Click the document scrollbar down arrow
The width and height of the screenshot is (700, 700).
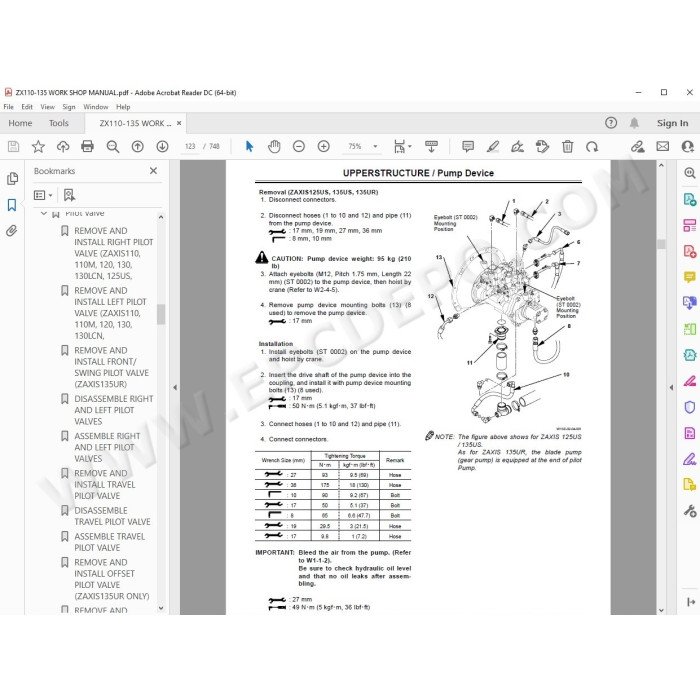tap(661, 610)
